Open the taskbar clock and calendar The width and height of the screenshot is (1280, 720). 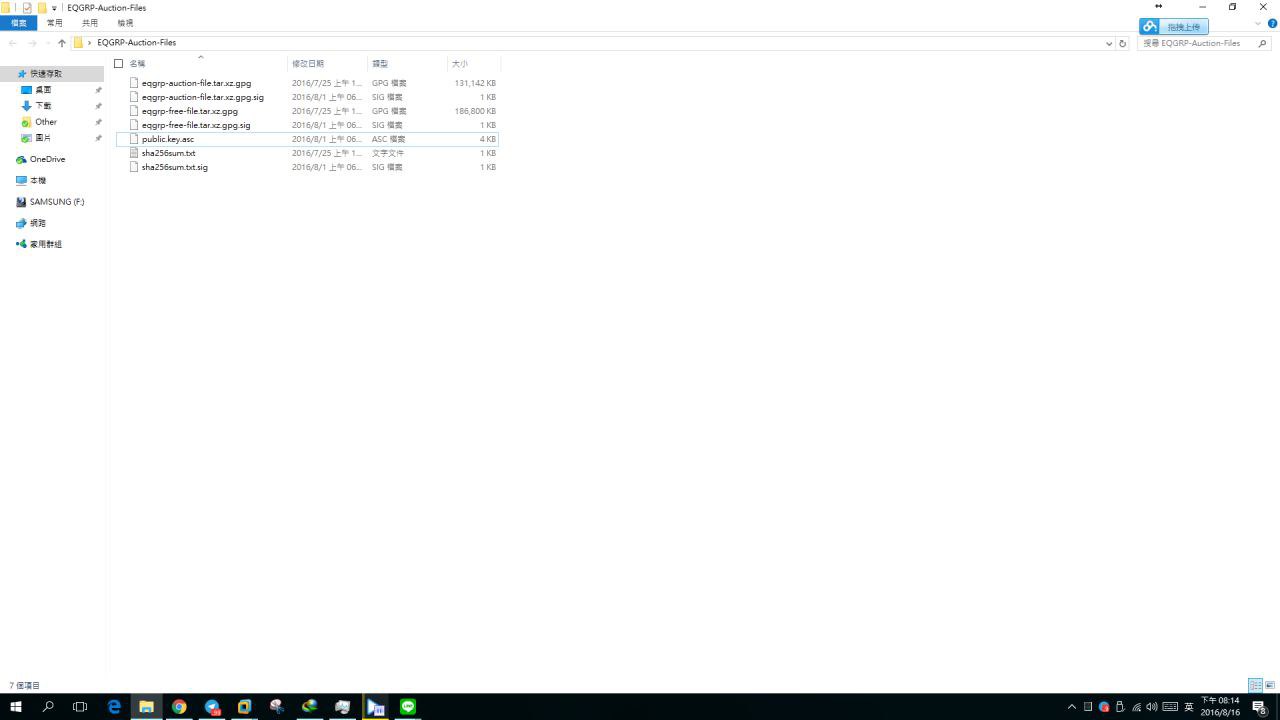(x=1220, y=707)
